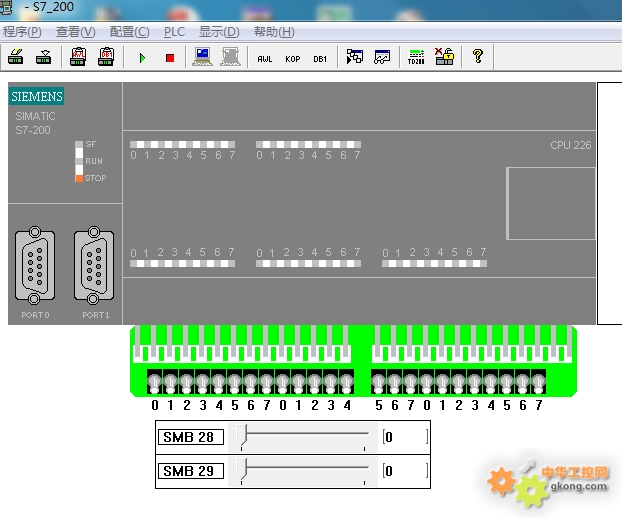Click the SF fault LED
The width and height of the screenshot is (622, 518).
click(x=79, y=144)
